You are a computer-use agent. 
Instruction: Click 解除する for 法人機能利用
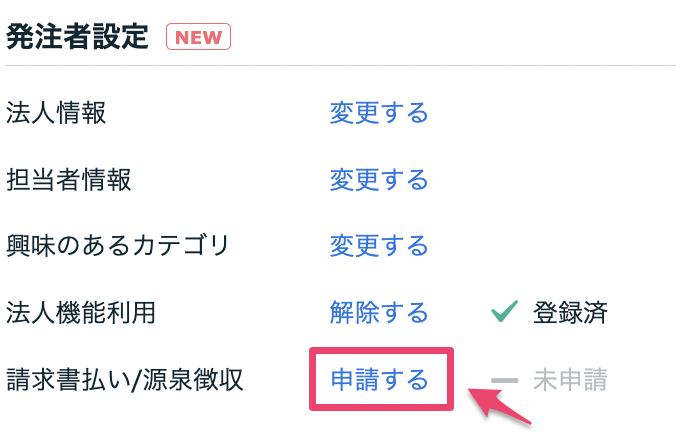coord(379,313)
